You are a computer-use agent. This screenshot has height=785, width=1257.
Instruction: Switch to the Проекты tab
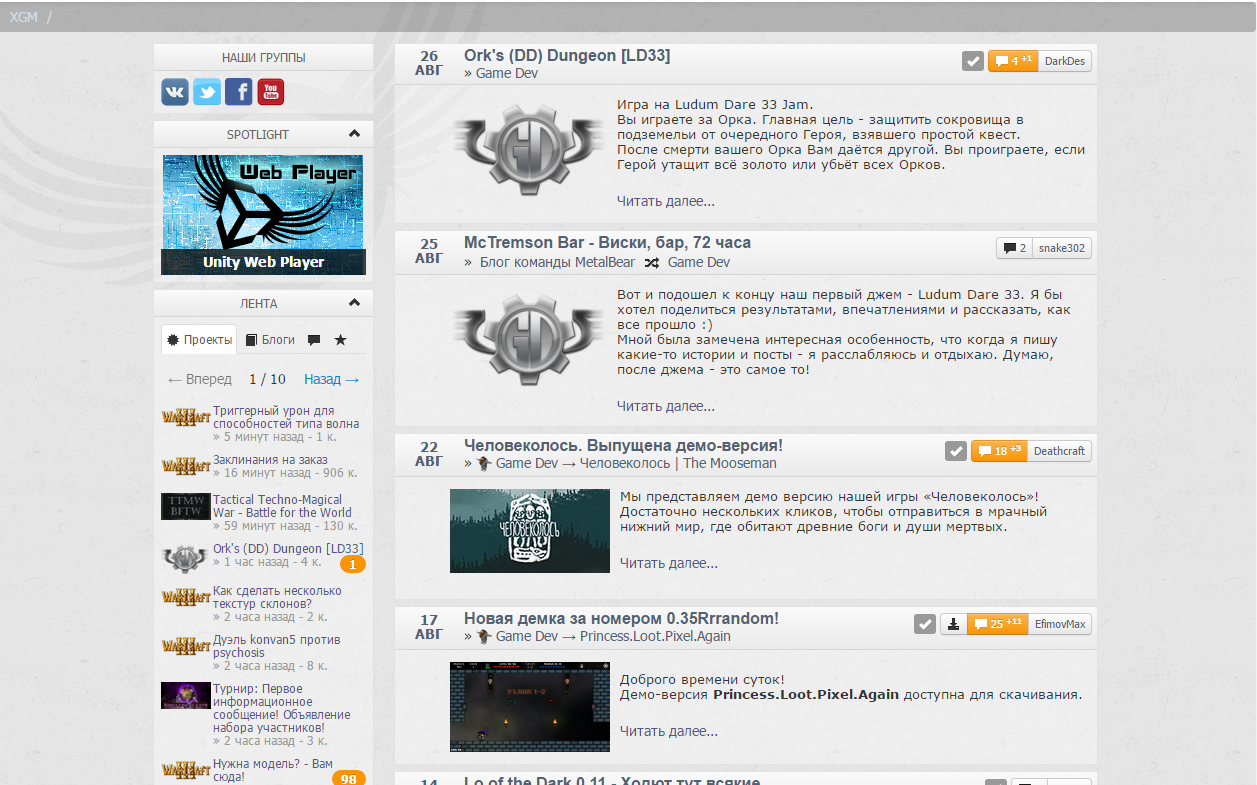pyautogui.click(x=199, y=340)
